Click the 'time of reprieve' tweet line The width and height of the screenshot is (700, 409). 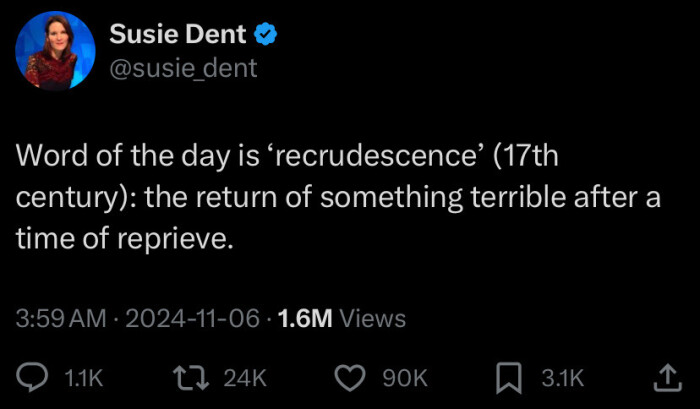coord(125,238)
